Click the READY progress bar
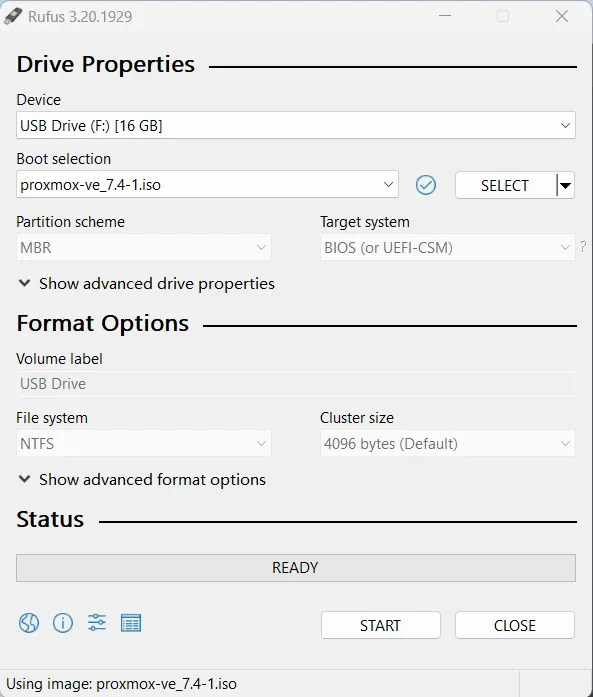This screenshot has width=593, height=697. click(x=296, y=568)
